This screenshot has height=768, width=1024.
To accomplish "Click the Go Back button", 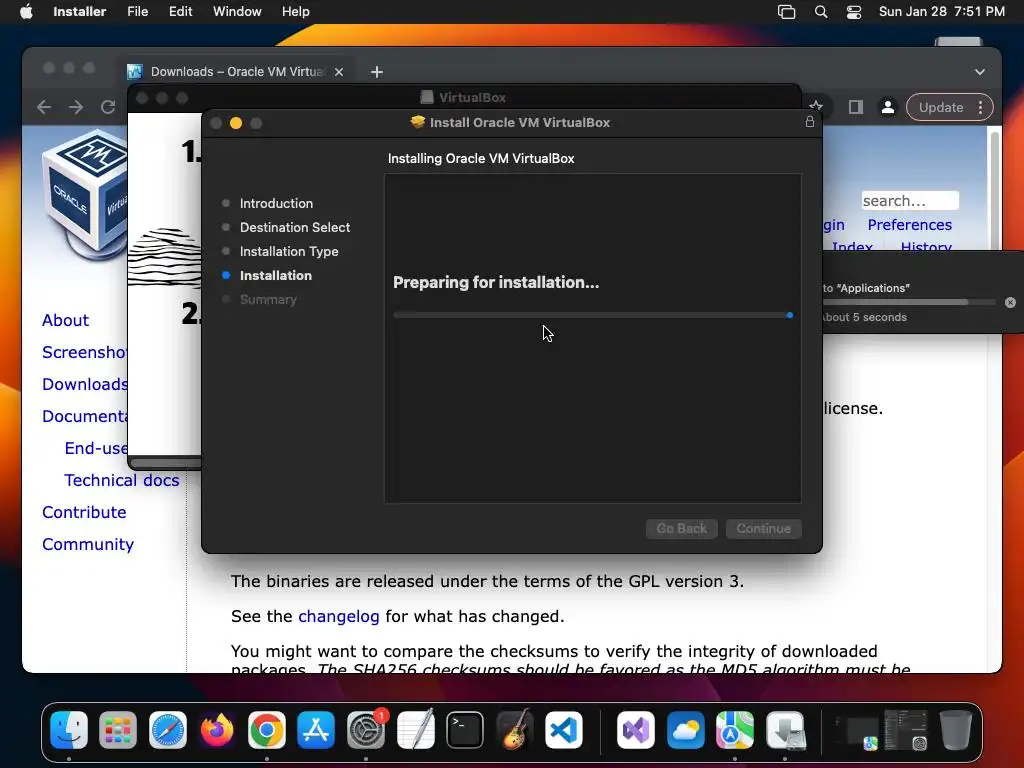I will click(x=682, y=528).
